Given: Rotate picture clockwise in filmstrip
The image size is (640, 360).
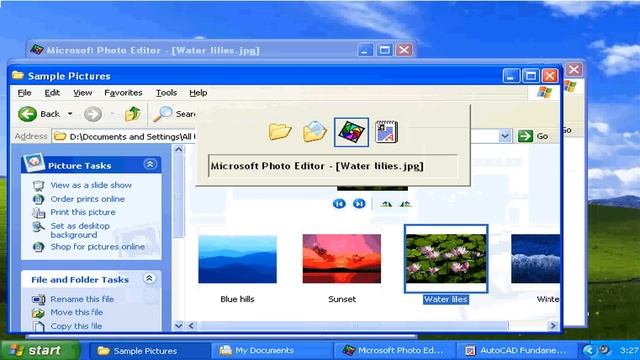Looking at the screenshot, I should pyautogui.click(x=386, y=203).
